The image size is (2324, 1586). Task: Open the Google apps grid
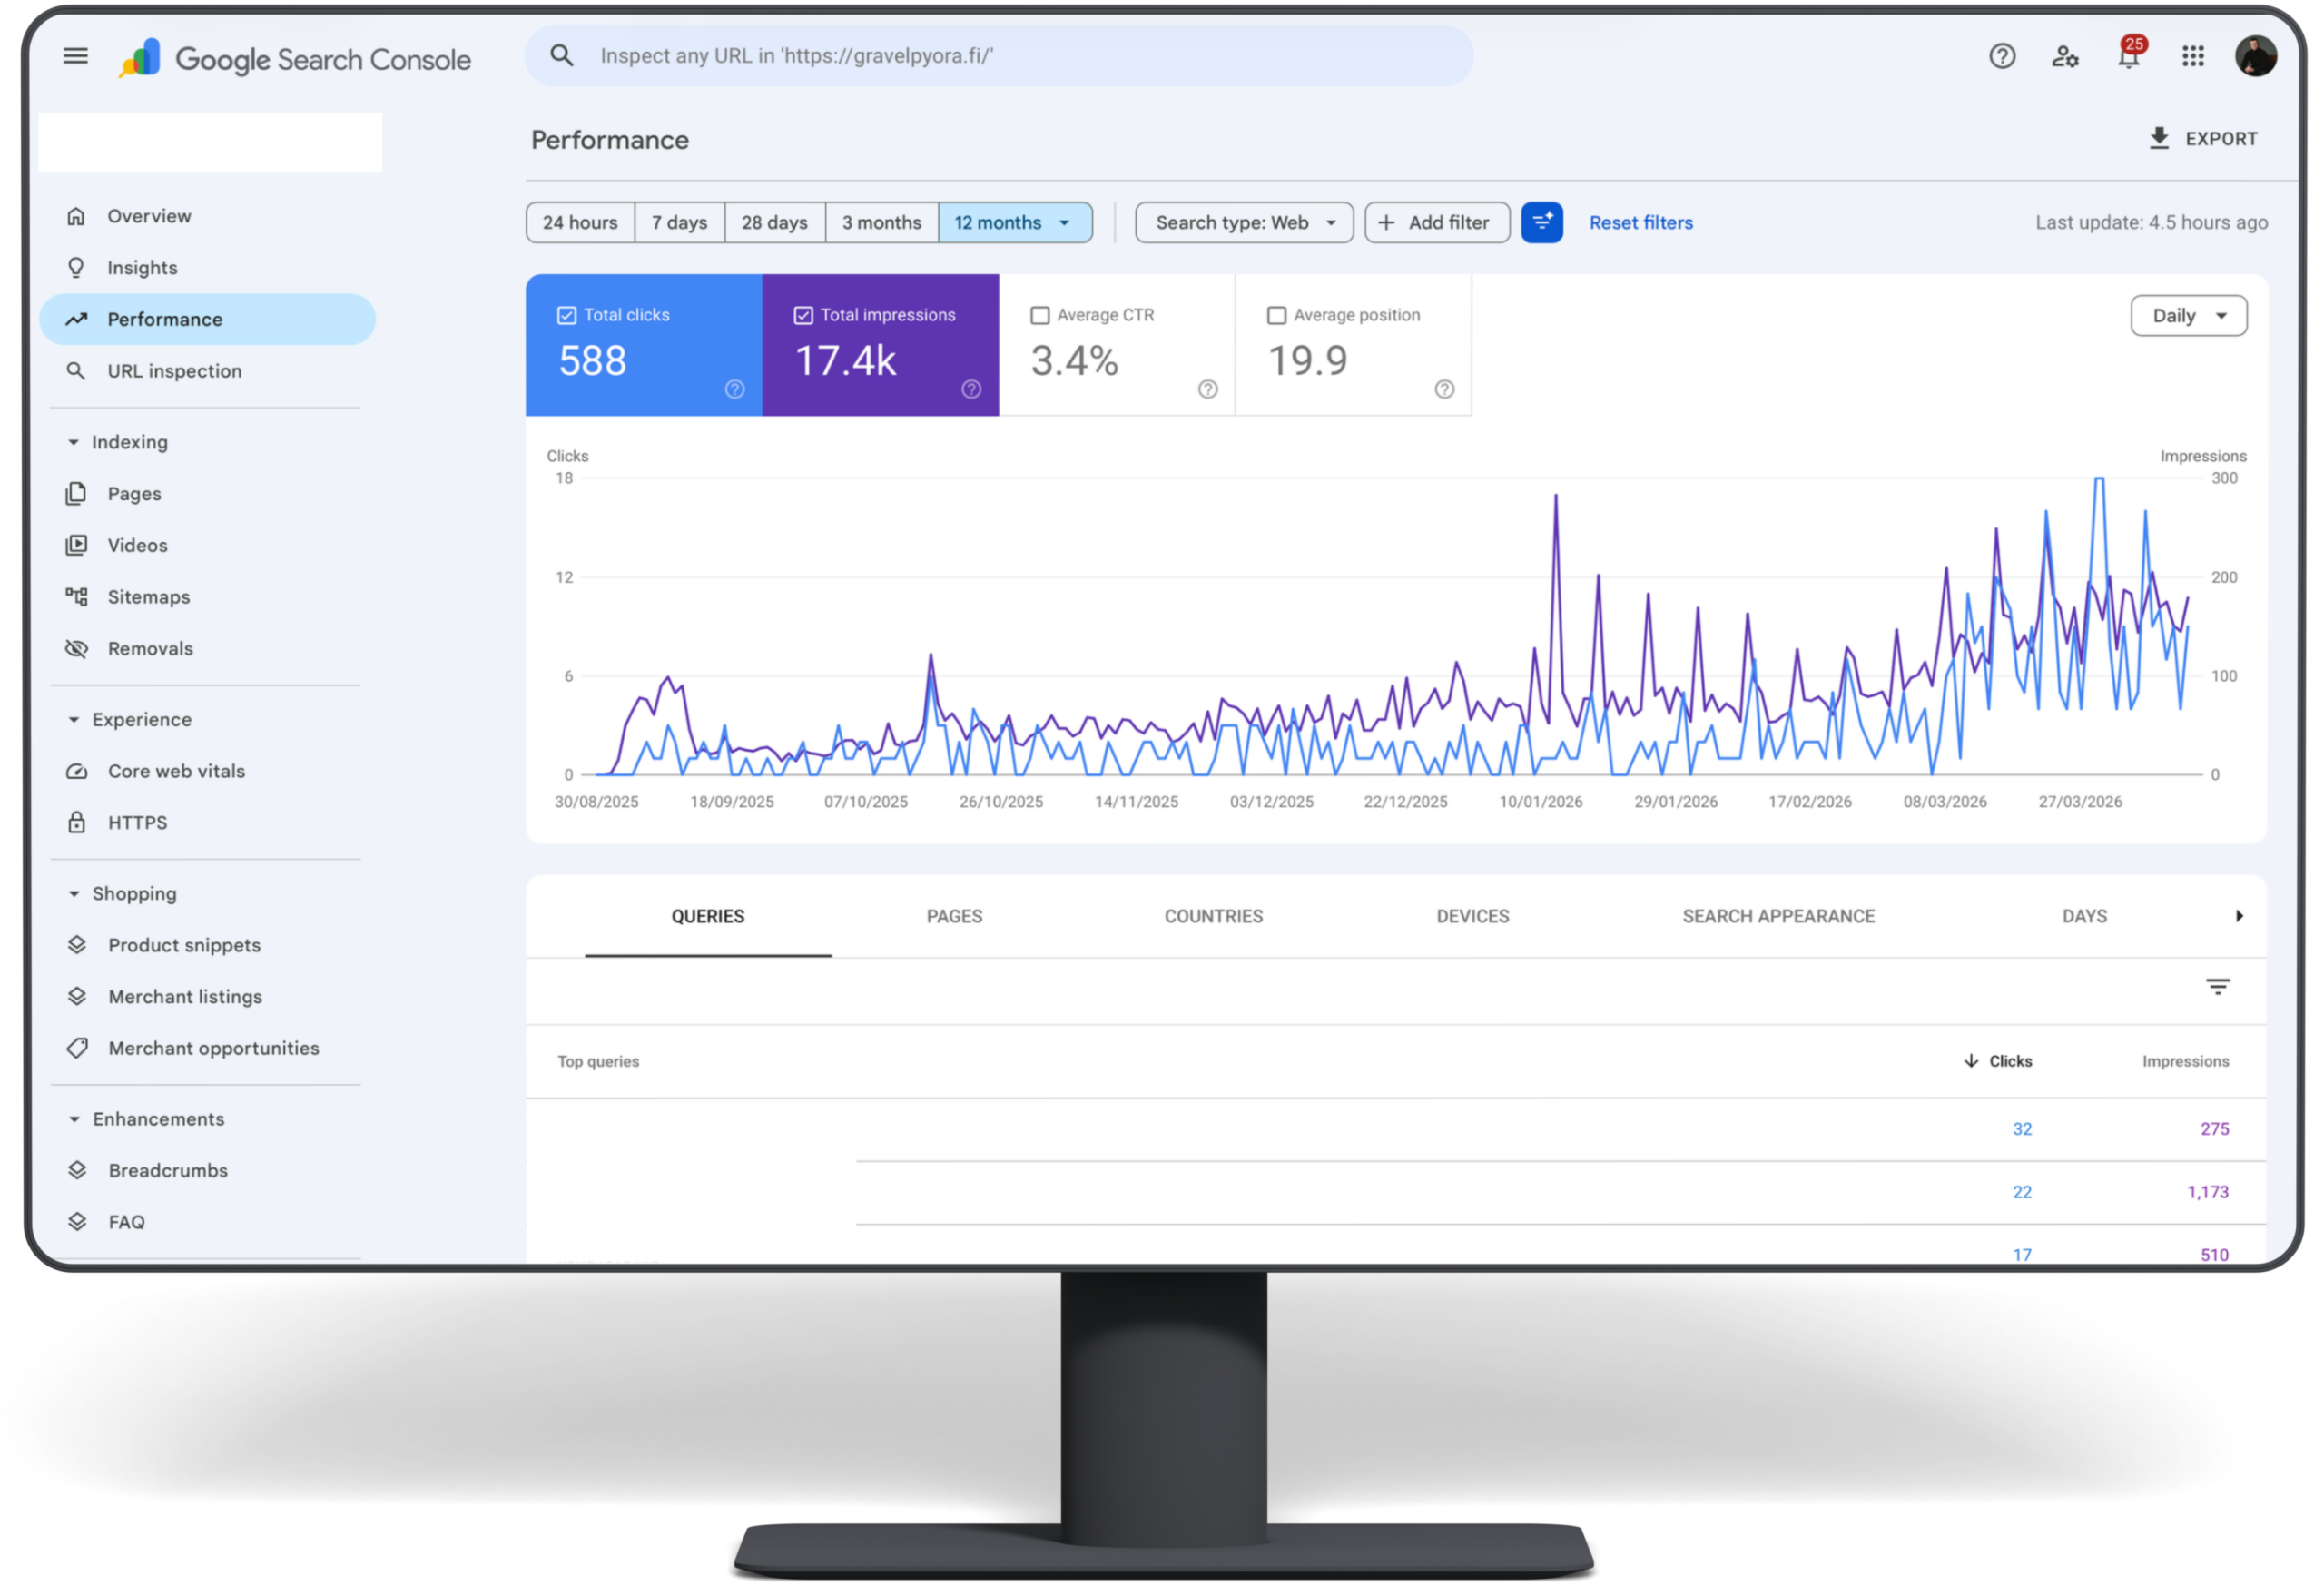[2193, 56]
